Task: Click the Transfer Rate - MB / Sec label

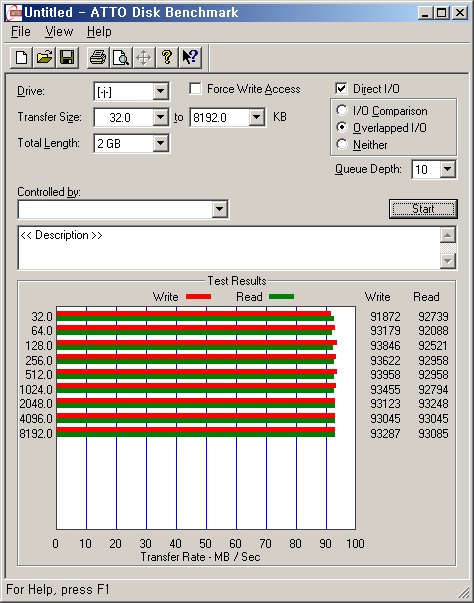Action: (x=200, y=557)
